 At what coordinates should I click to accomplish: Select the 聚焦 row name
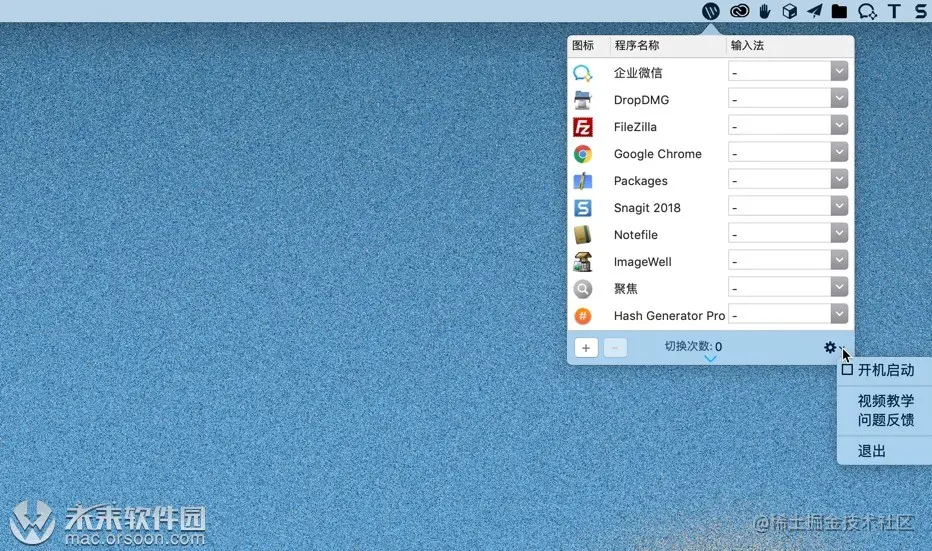pos(625,289)
